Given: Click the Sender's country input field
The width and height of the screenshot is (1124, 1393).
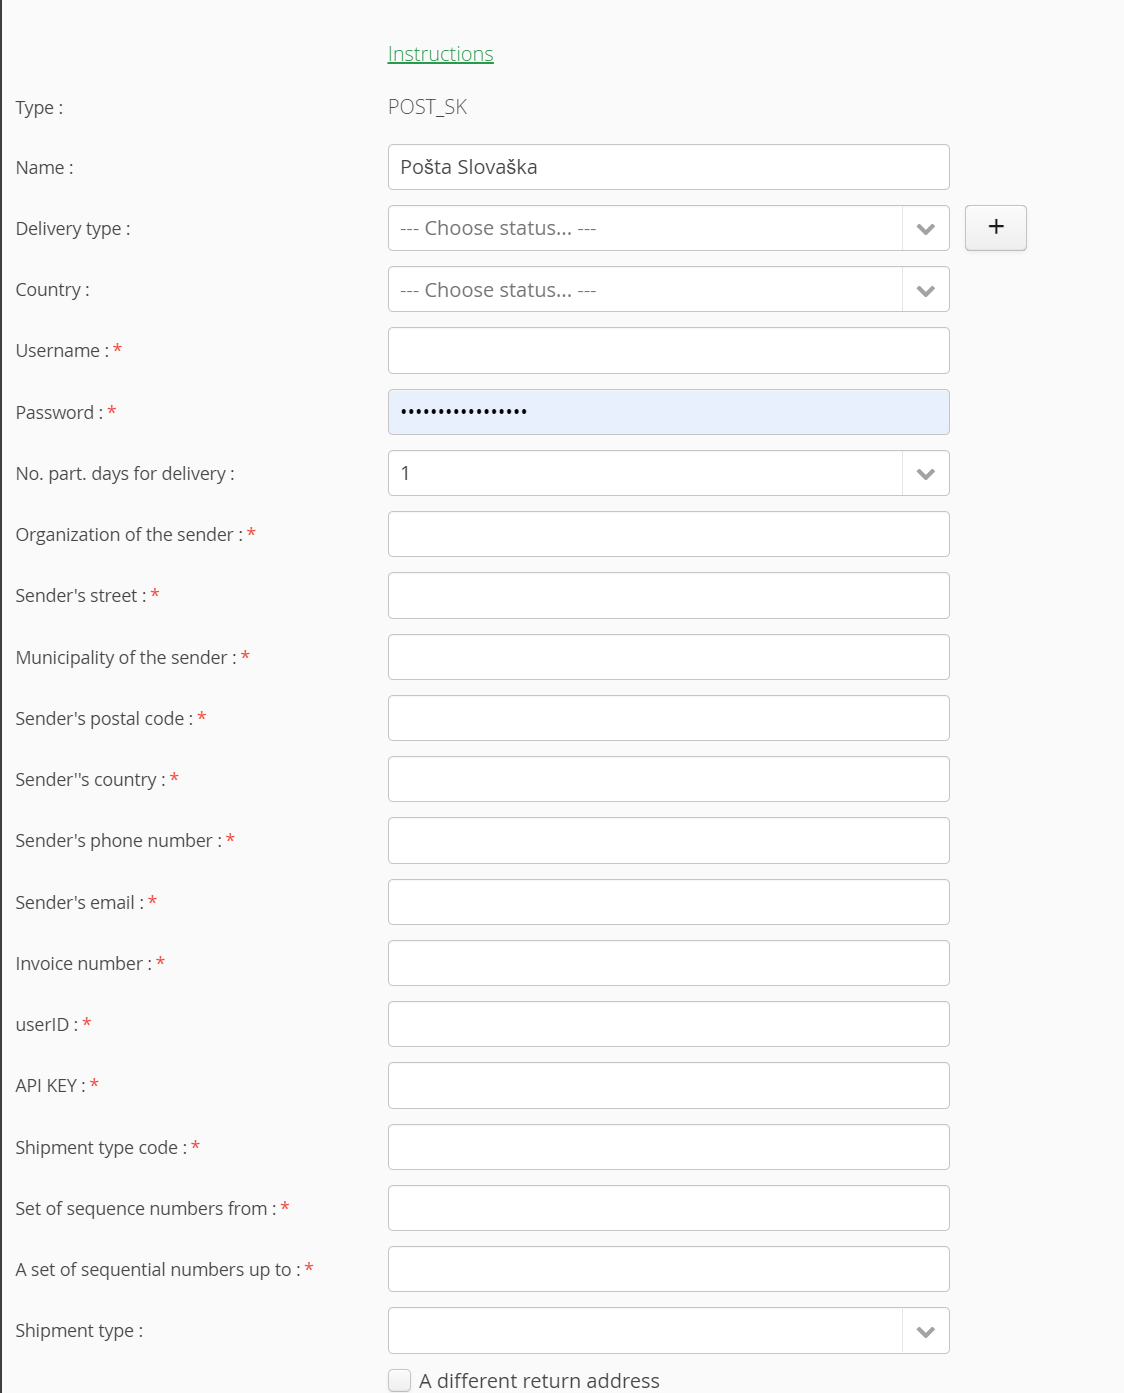Looking at the screenshot, I should 668,779.
